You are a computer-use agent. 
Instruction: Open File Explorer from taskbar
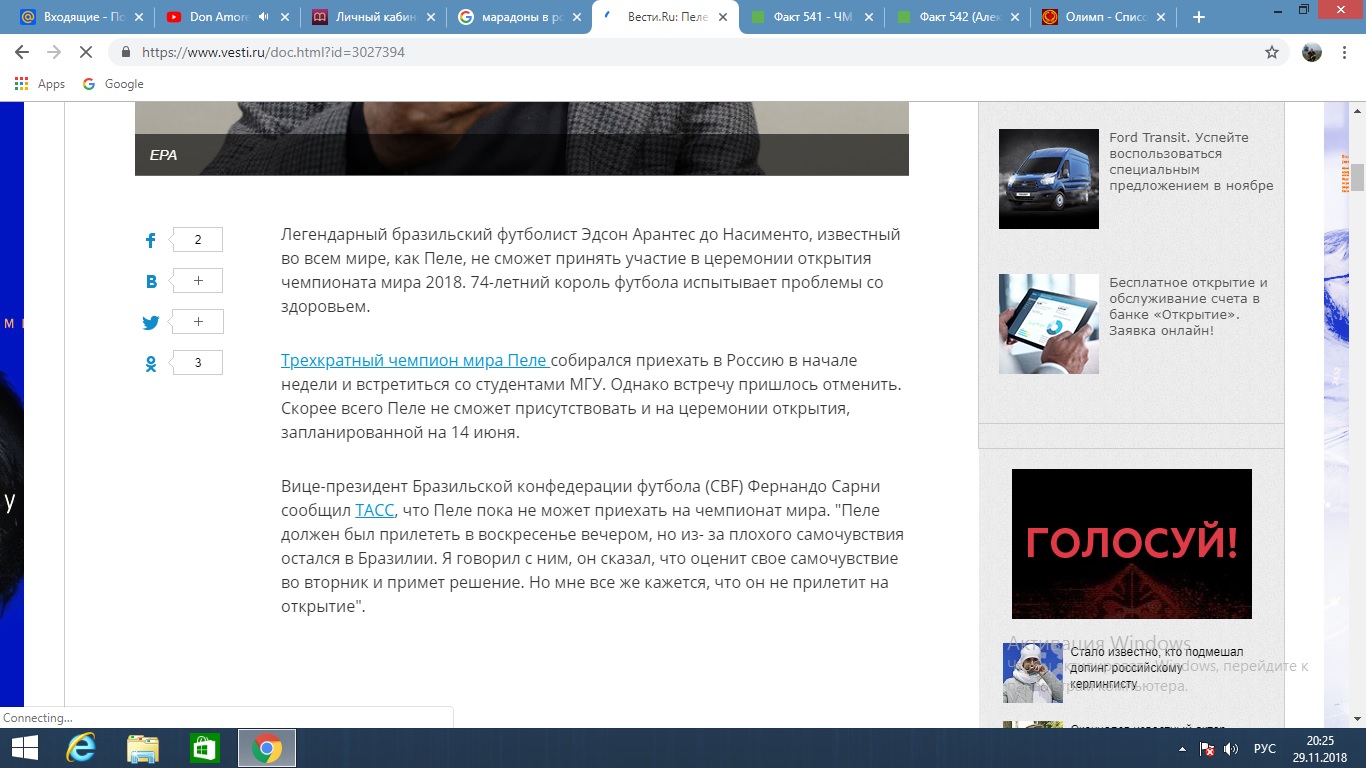(x=143, y=748)
